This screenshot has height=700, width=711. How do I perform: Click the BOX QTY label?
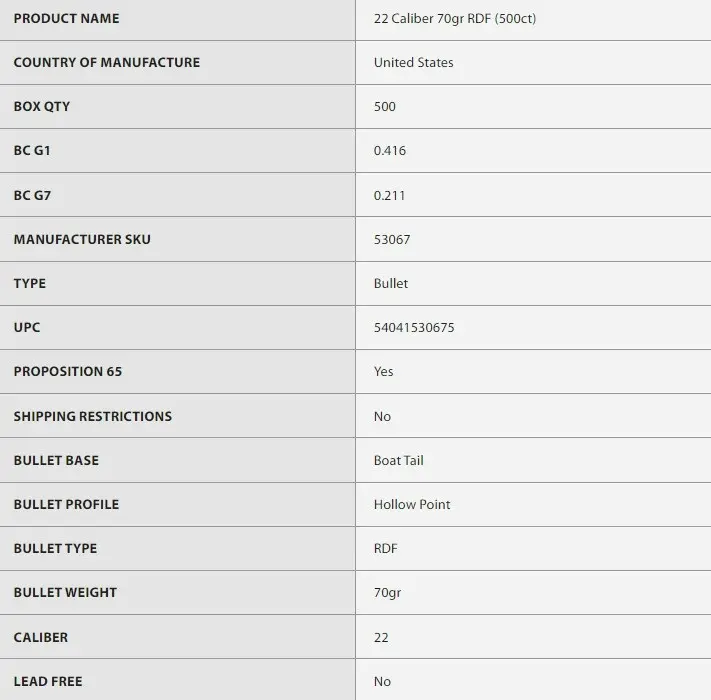[41, 106]
